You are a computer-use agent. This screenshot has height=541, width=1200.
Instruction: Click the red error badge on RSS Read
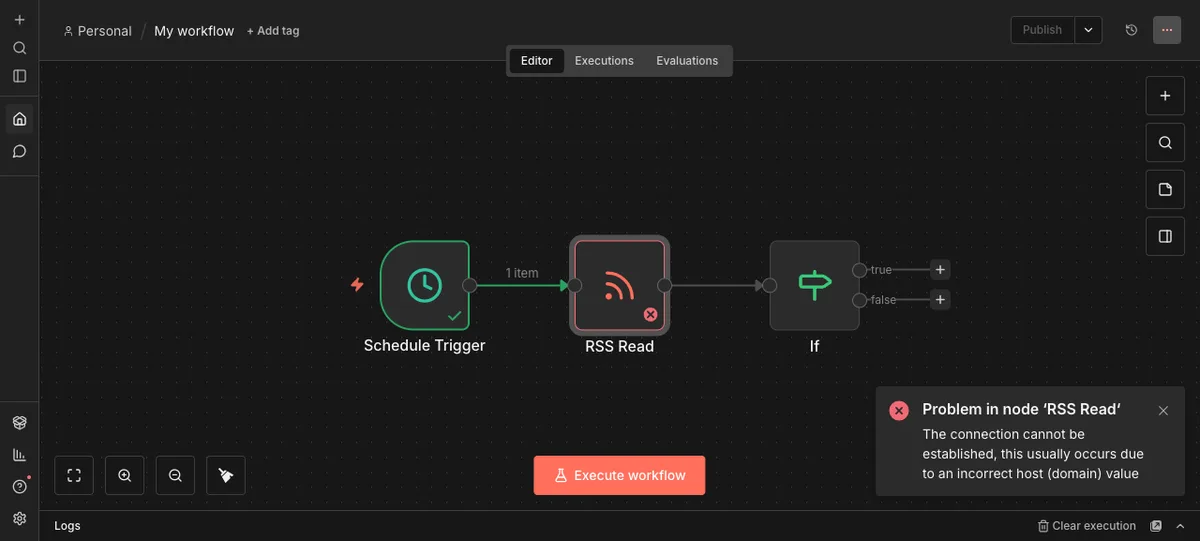click(x=650, y=314)
